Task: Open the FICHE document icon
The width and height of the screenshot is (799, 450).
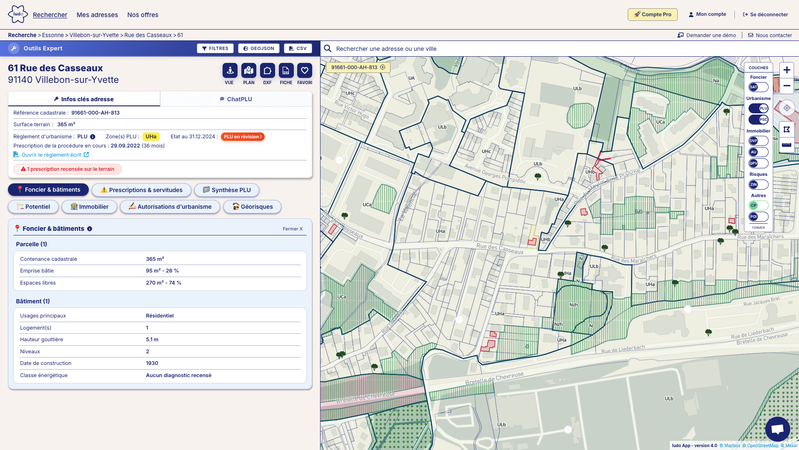Action: click(x=286, y=71)
